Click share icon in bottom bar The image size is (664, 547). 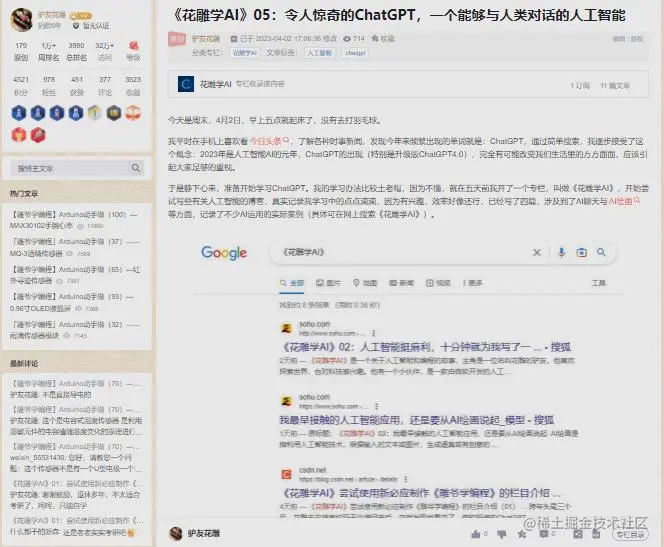(578, 534)
